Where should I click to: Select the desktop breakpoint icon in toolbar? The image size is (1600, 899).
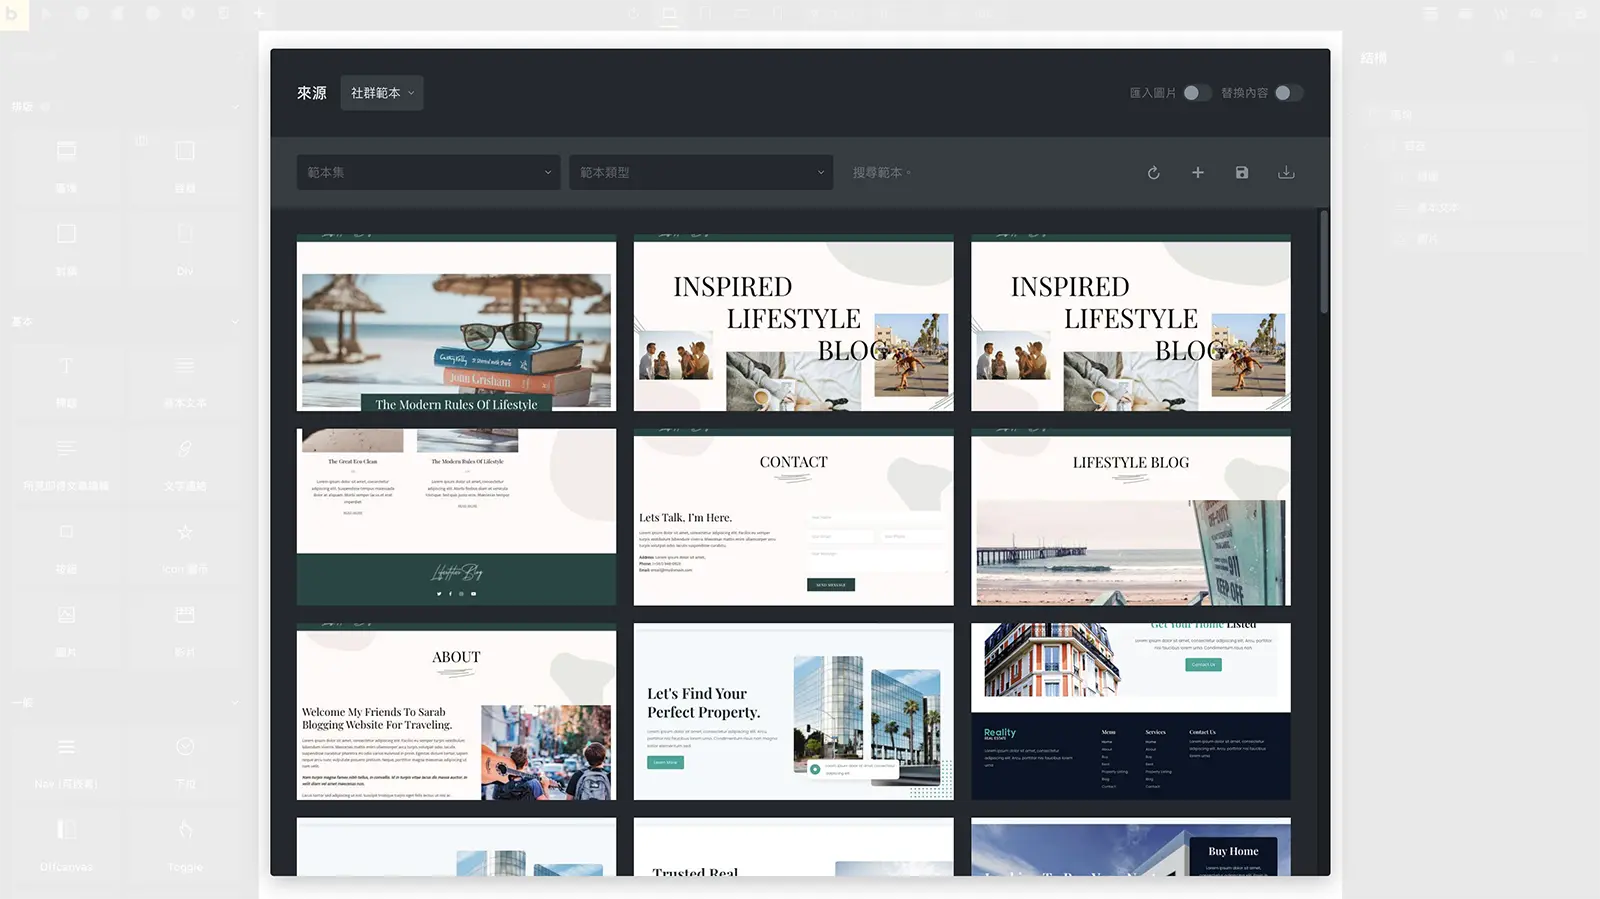669,14
